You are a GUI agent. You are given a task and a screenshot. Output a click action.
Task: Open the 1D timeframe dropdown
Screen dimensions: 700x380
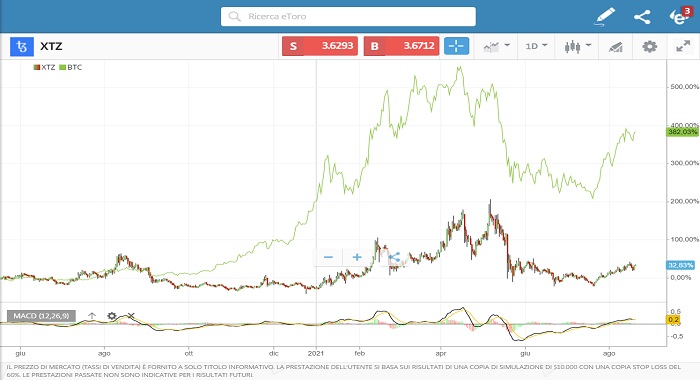[x=536, y=46]
